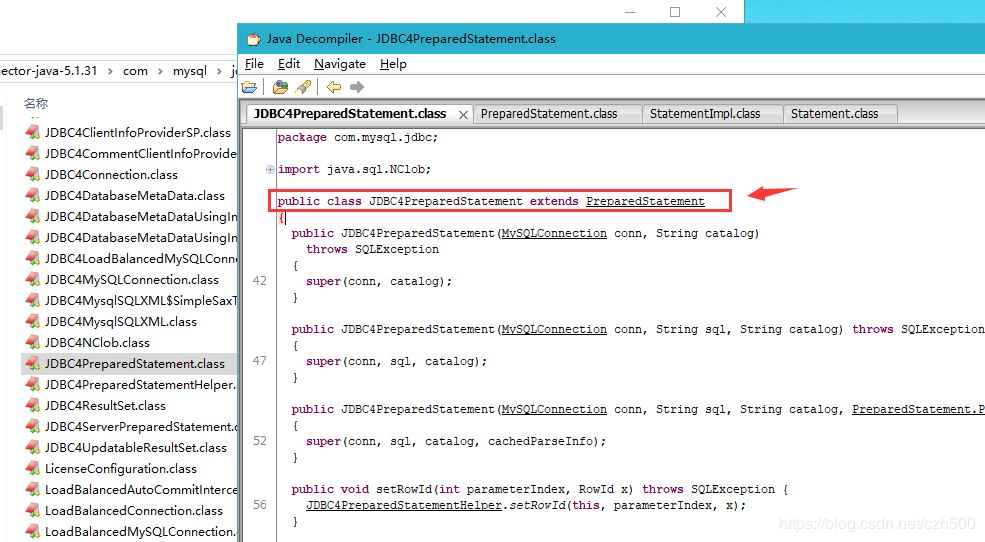The height and width of the screenshot is (542, 985).
Task: Click the 'mysql' breadcrumb in Explorer path
Action: pyautogui.click(x=190, y=71)
